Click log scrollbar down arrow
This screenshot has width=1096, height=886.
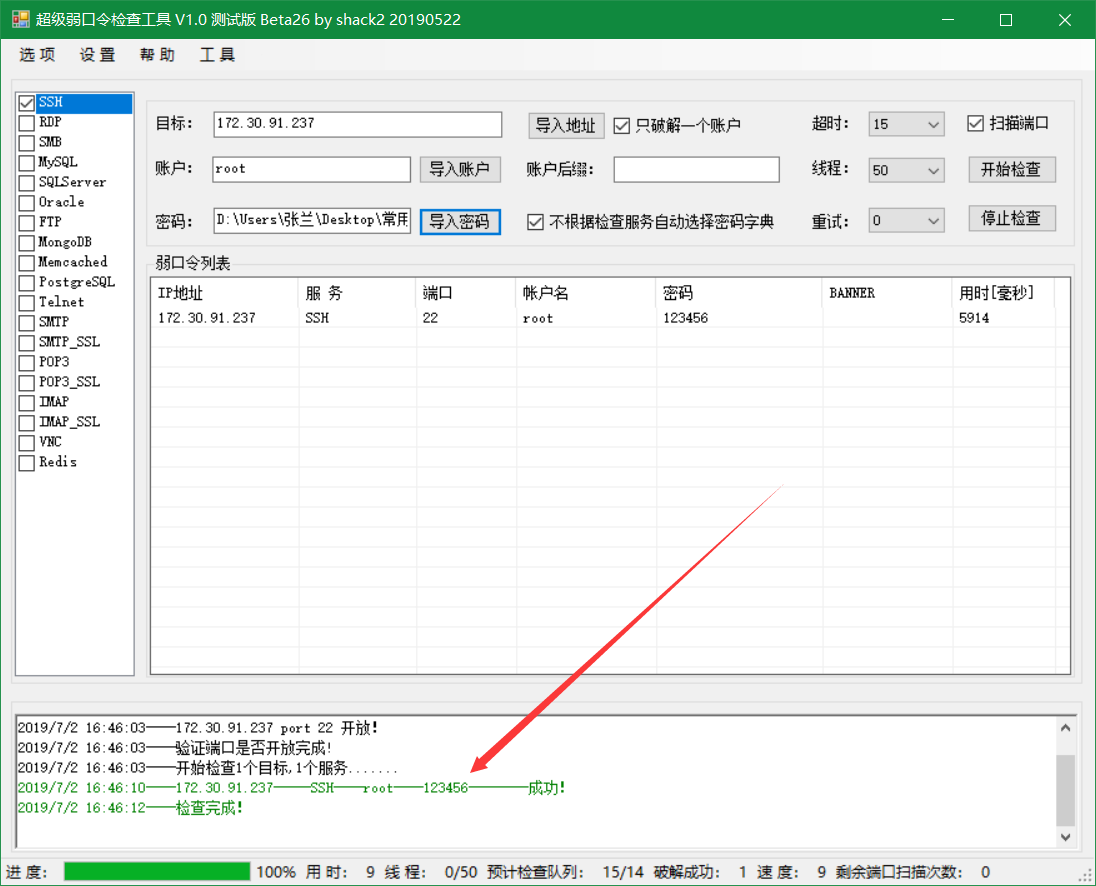pyautogui.click(x=1065, y=836)
